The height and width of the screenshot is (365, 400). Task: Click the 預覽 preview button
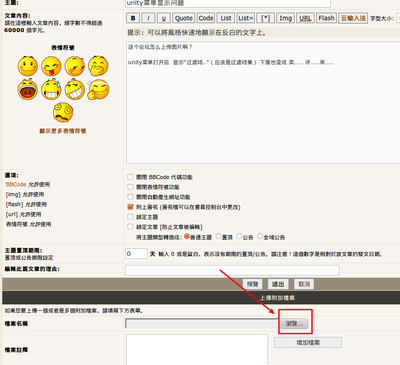pyautogui.click(x=252, y=284)
